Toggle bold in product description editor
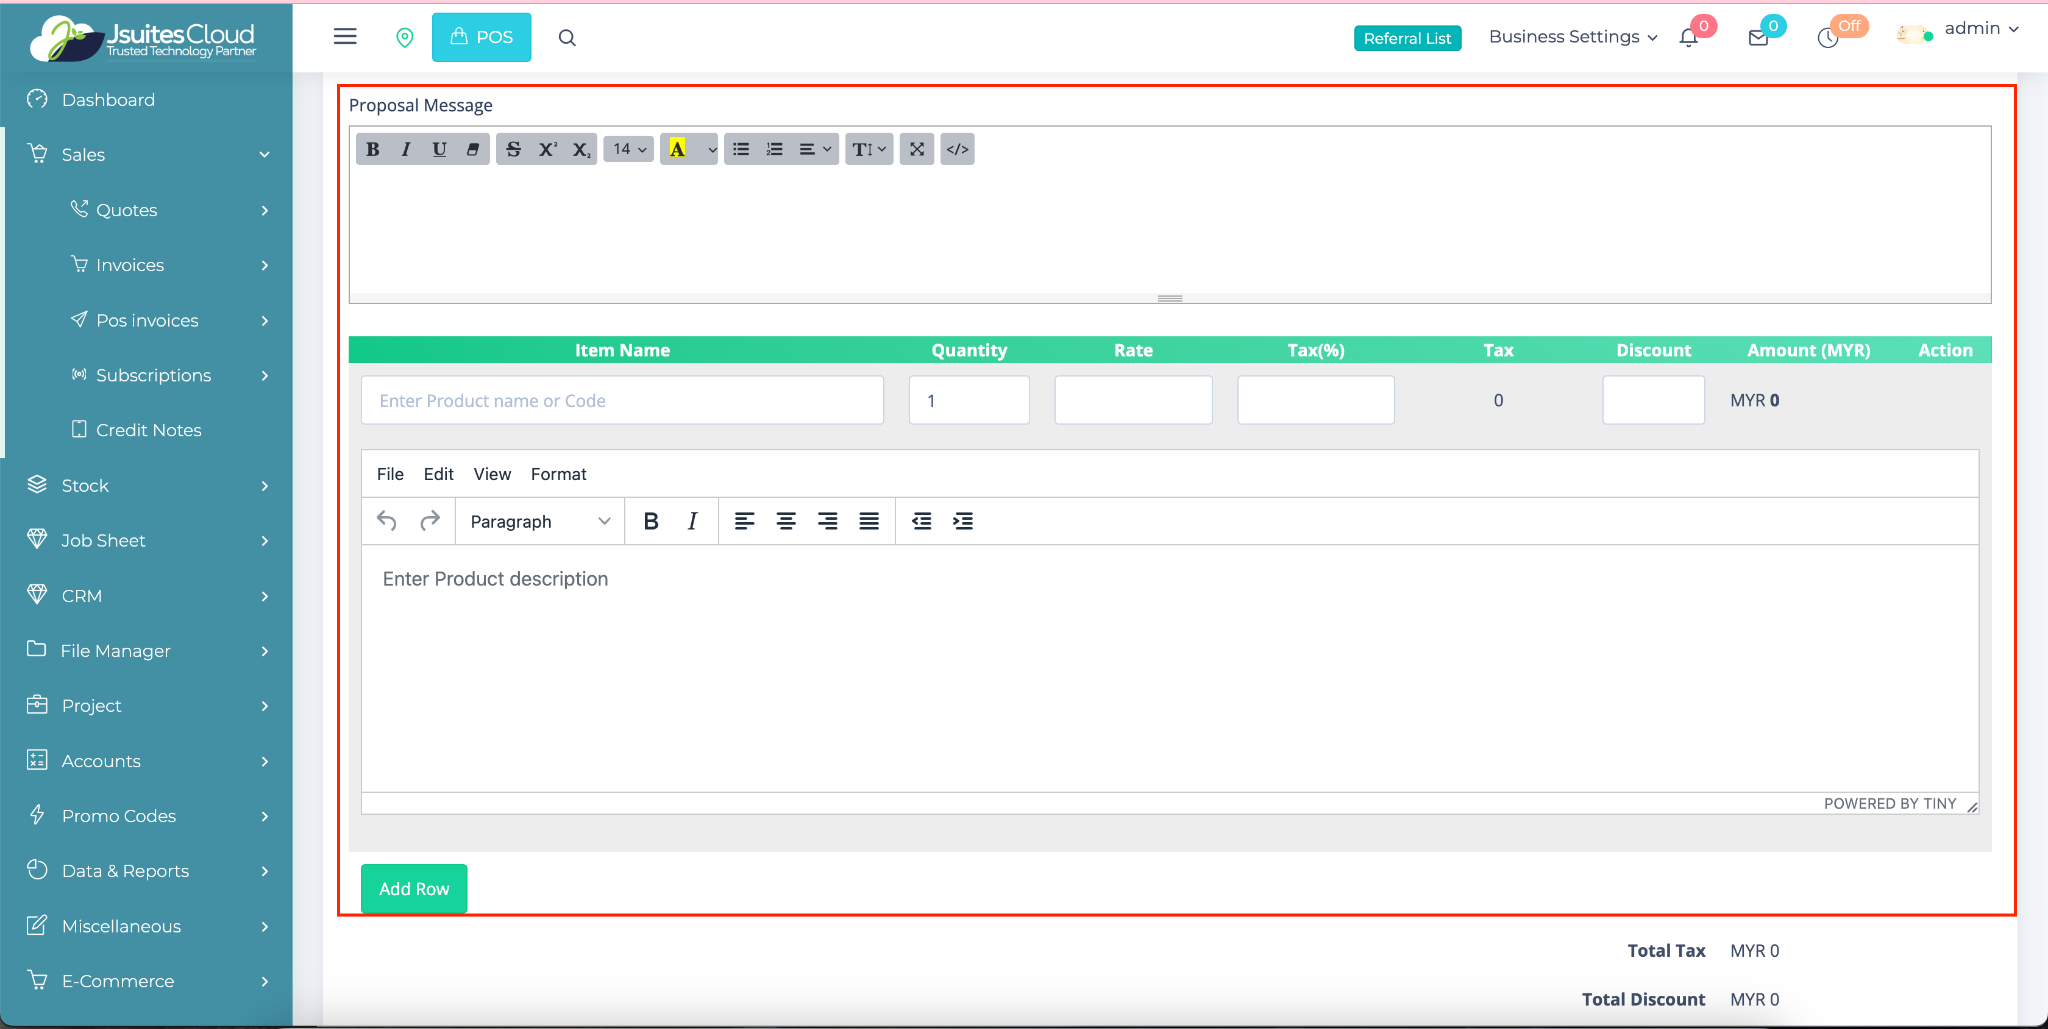This screenshot has width=2048, height=1029. point(651,521)
